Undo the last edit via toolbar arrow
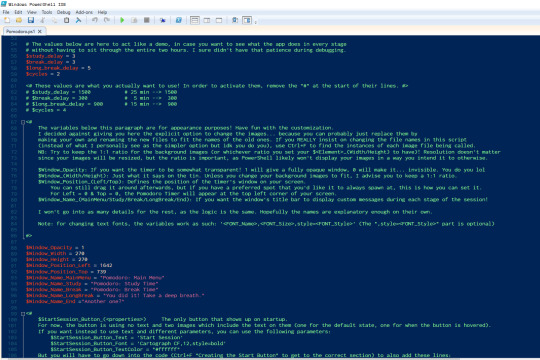540x360 pixels. (x=95, y=20)
